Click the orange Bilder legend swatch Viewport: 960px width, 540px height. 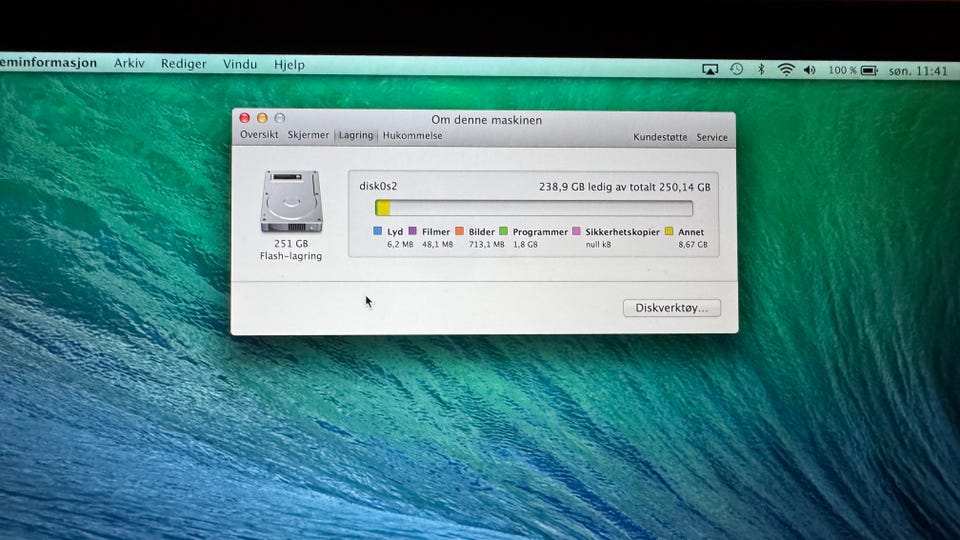(x=459, y=231)
